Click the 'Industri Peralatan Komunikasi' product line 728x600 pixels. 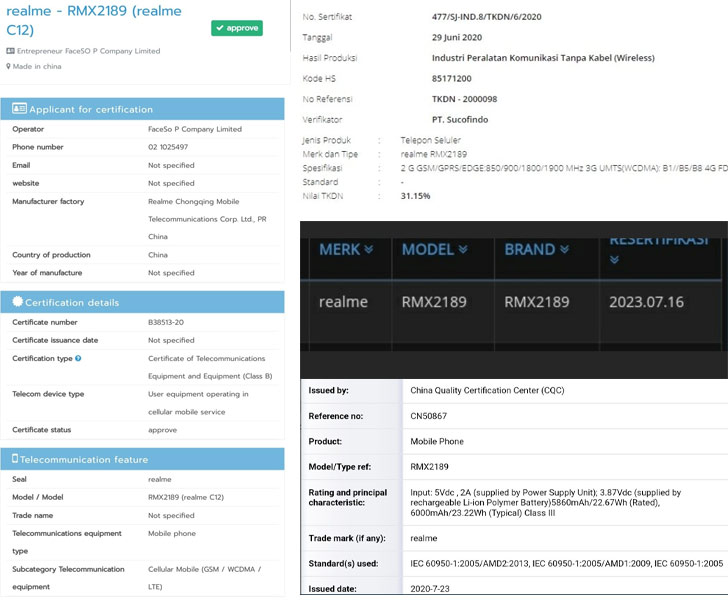coord(543,58)
